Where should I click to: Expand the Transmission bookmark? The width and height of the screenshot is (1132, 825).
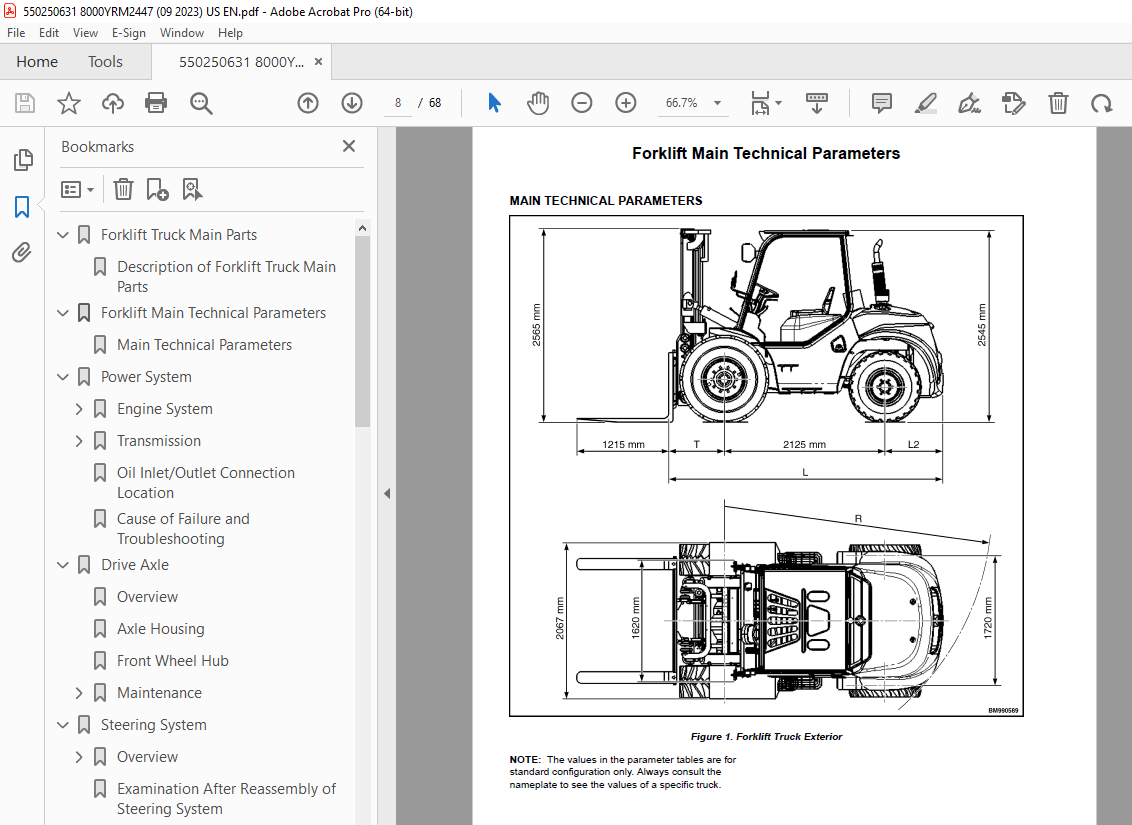(79, 440)
